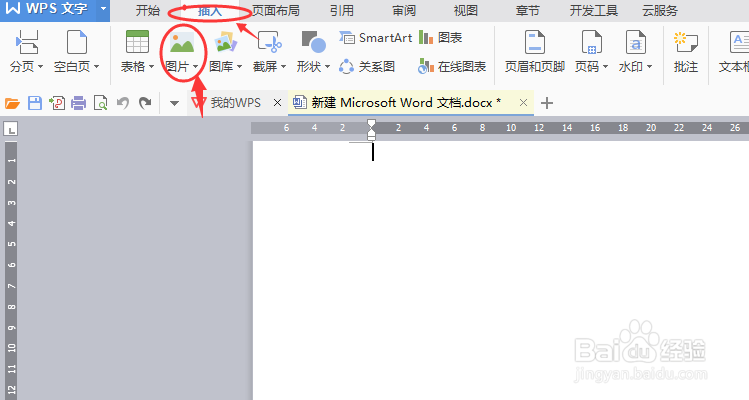The width and height of the screenshot is (749, 400).
Task: Expand the 截屏 dropdown arrow
Action: 283,67
